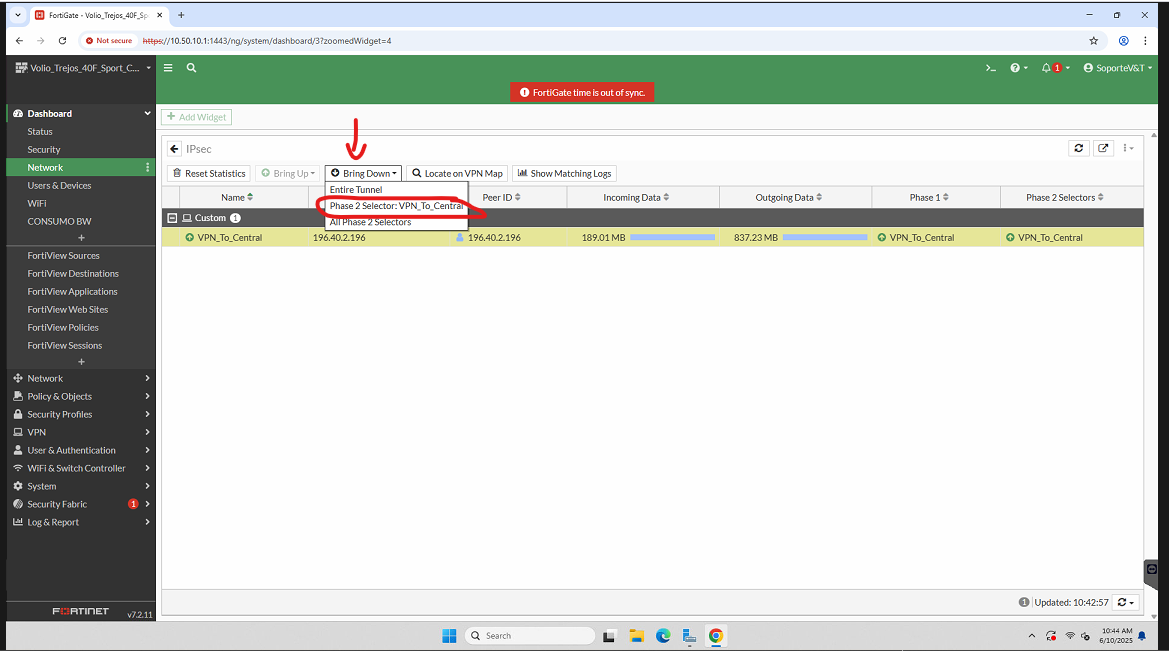Select the VPN_To_Central tunnel name
The height and width of the screenshot is (651, 1169).
pos(230,238)
